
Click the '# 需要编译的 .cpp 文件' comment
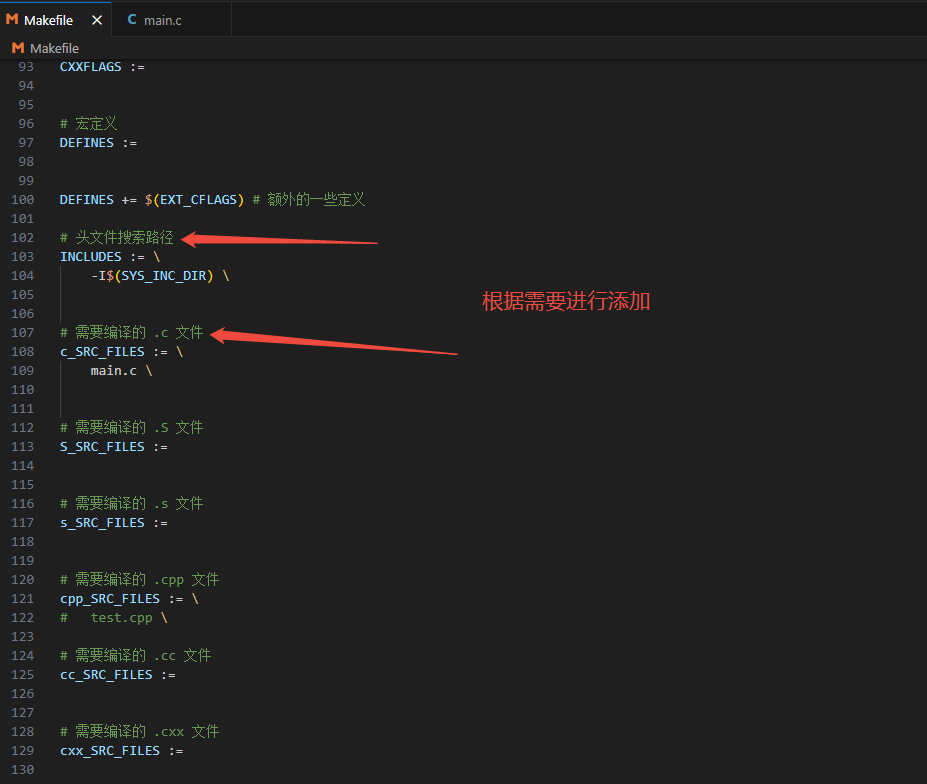coord(140,580)
